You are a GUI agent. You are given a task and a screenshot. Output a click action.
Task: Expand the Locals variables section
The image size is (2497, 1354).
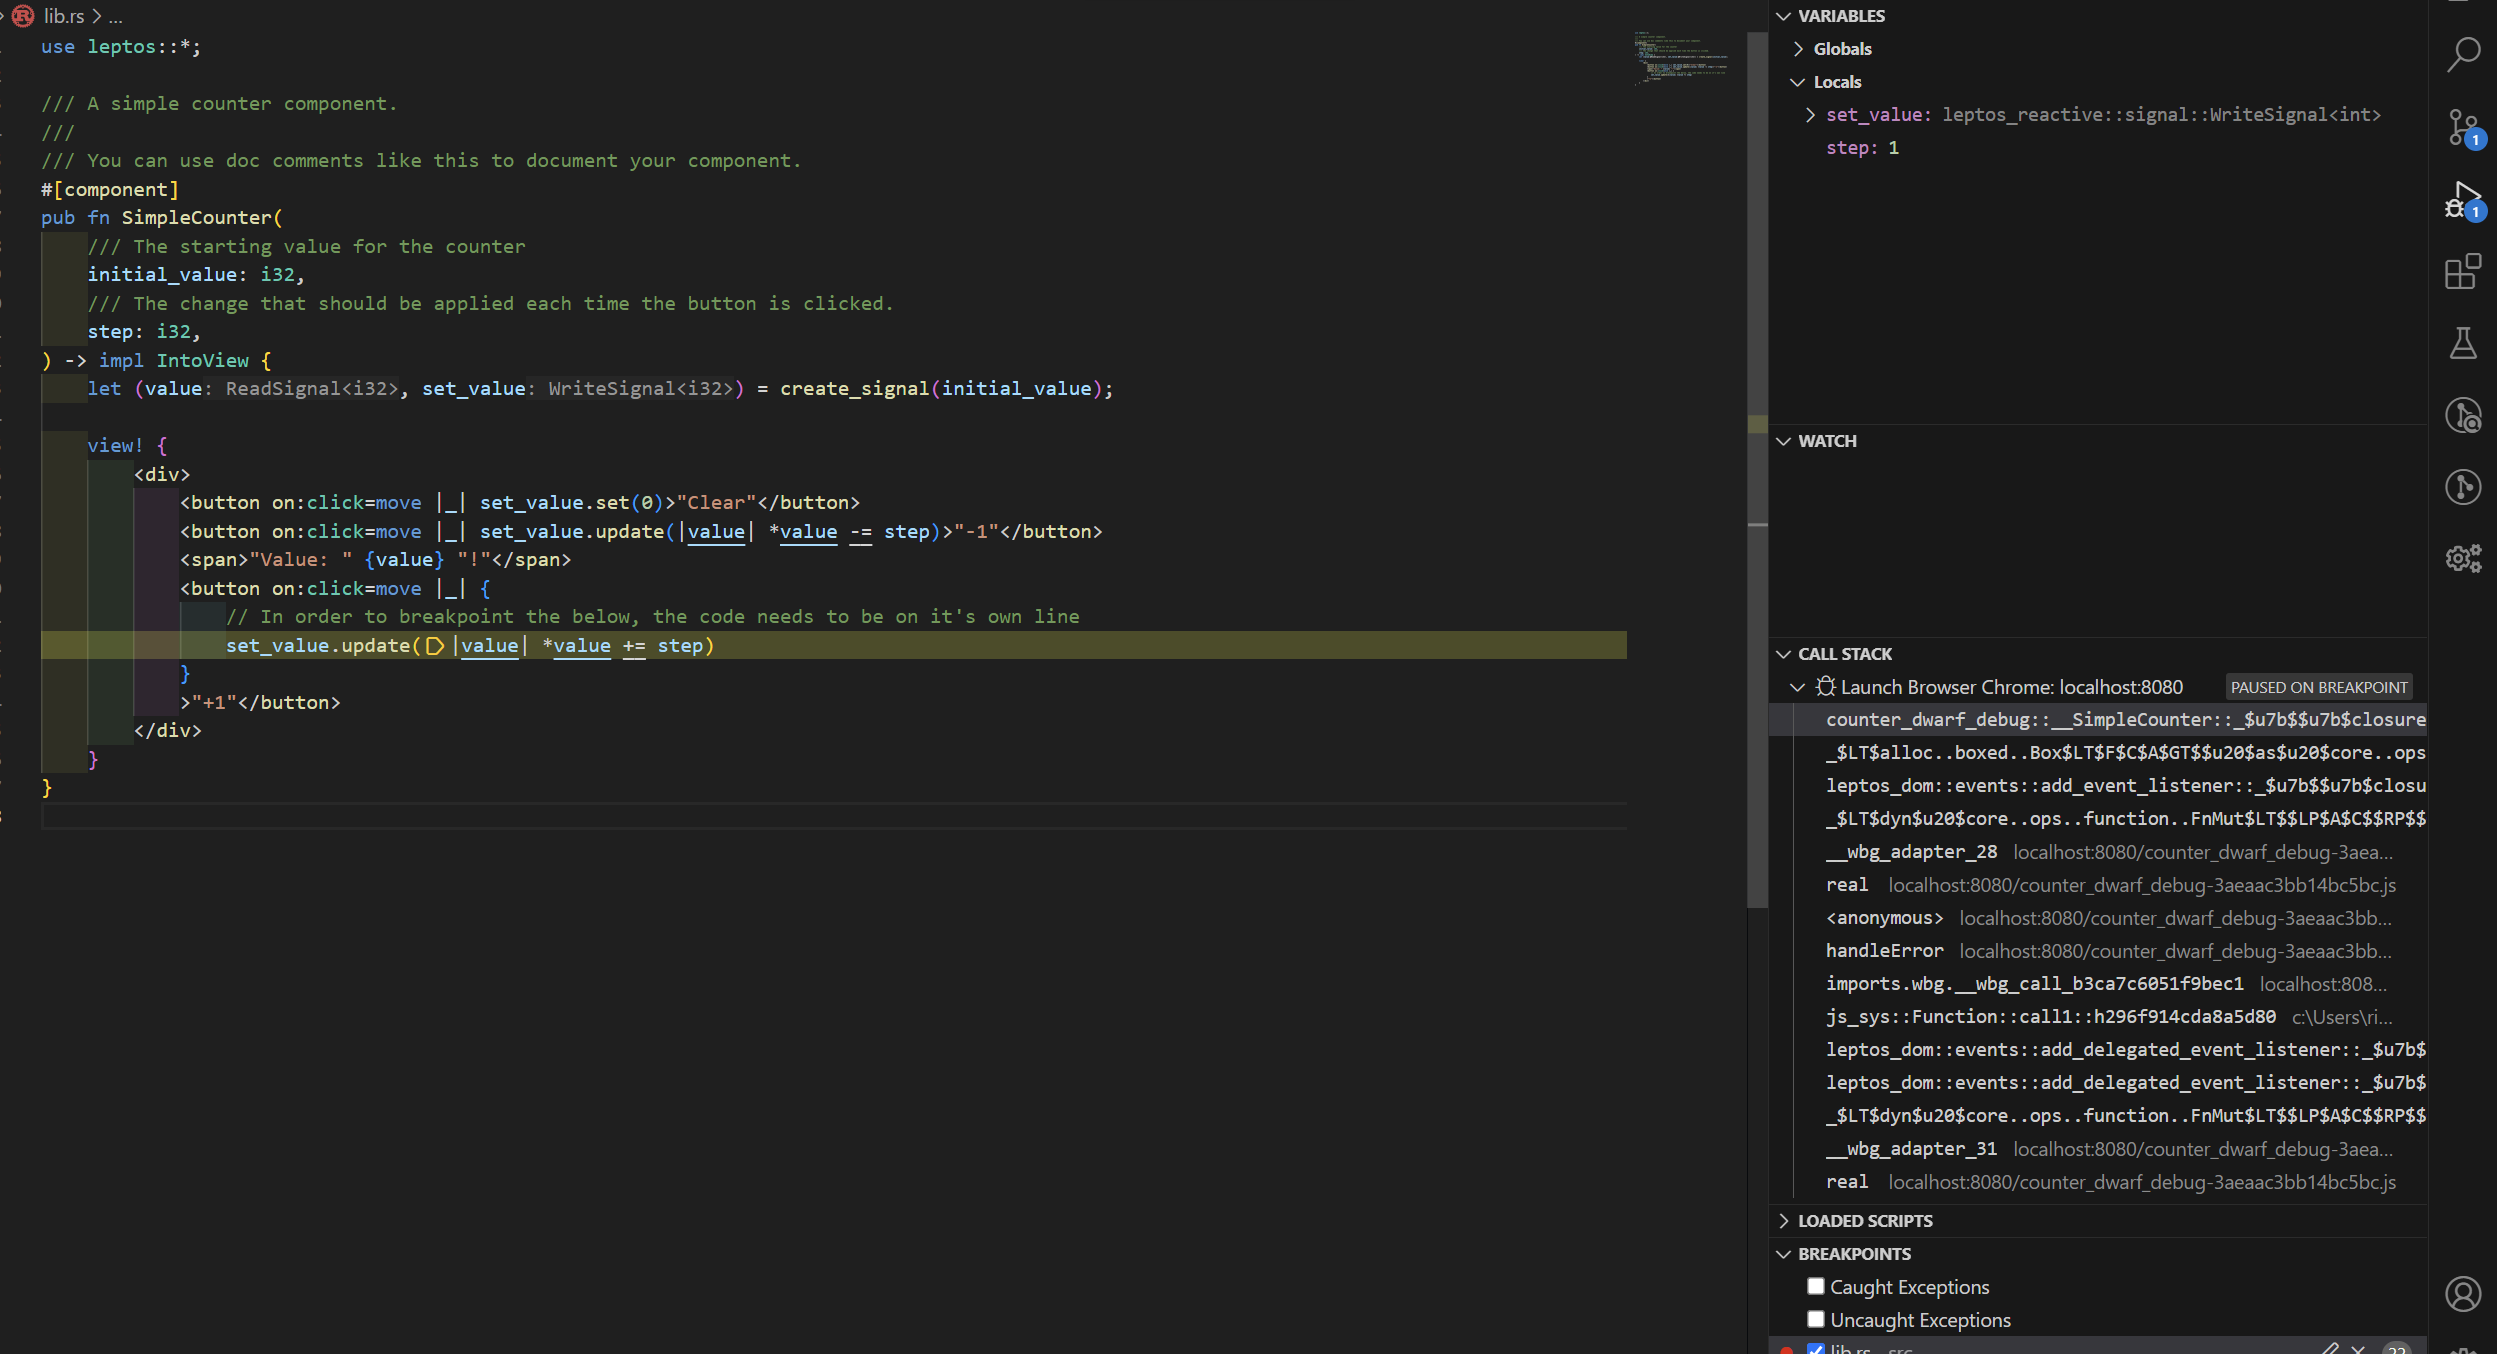tap(1804, 82)
